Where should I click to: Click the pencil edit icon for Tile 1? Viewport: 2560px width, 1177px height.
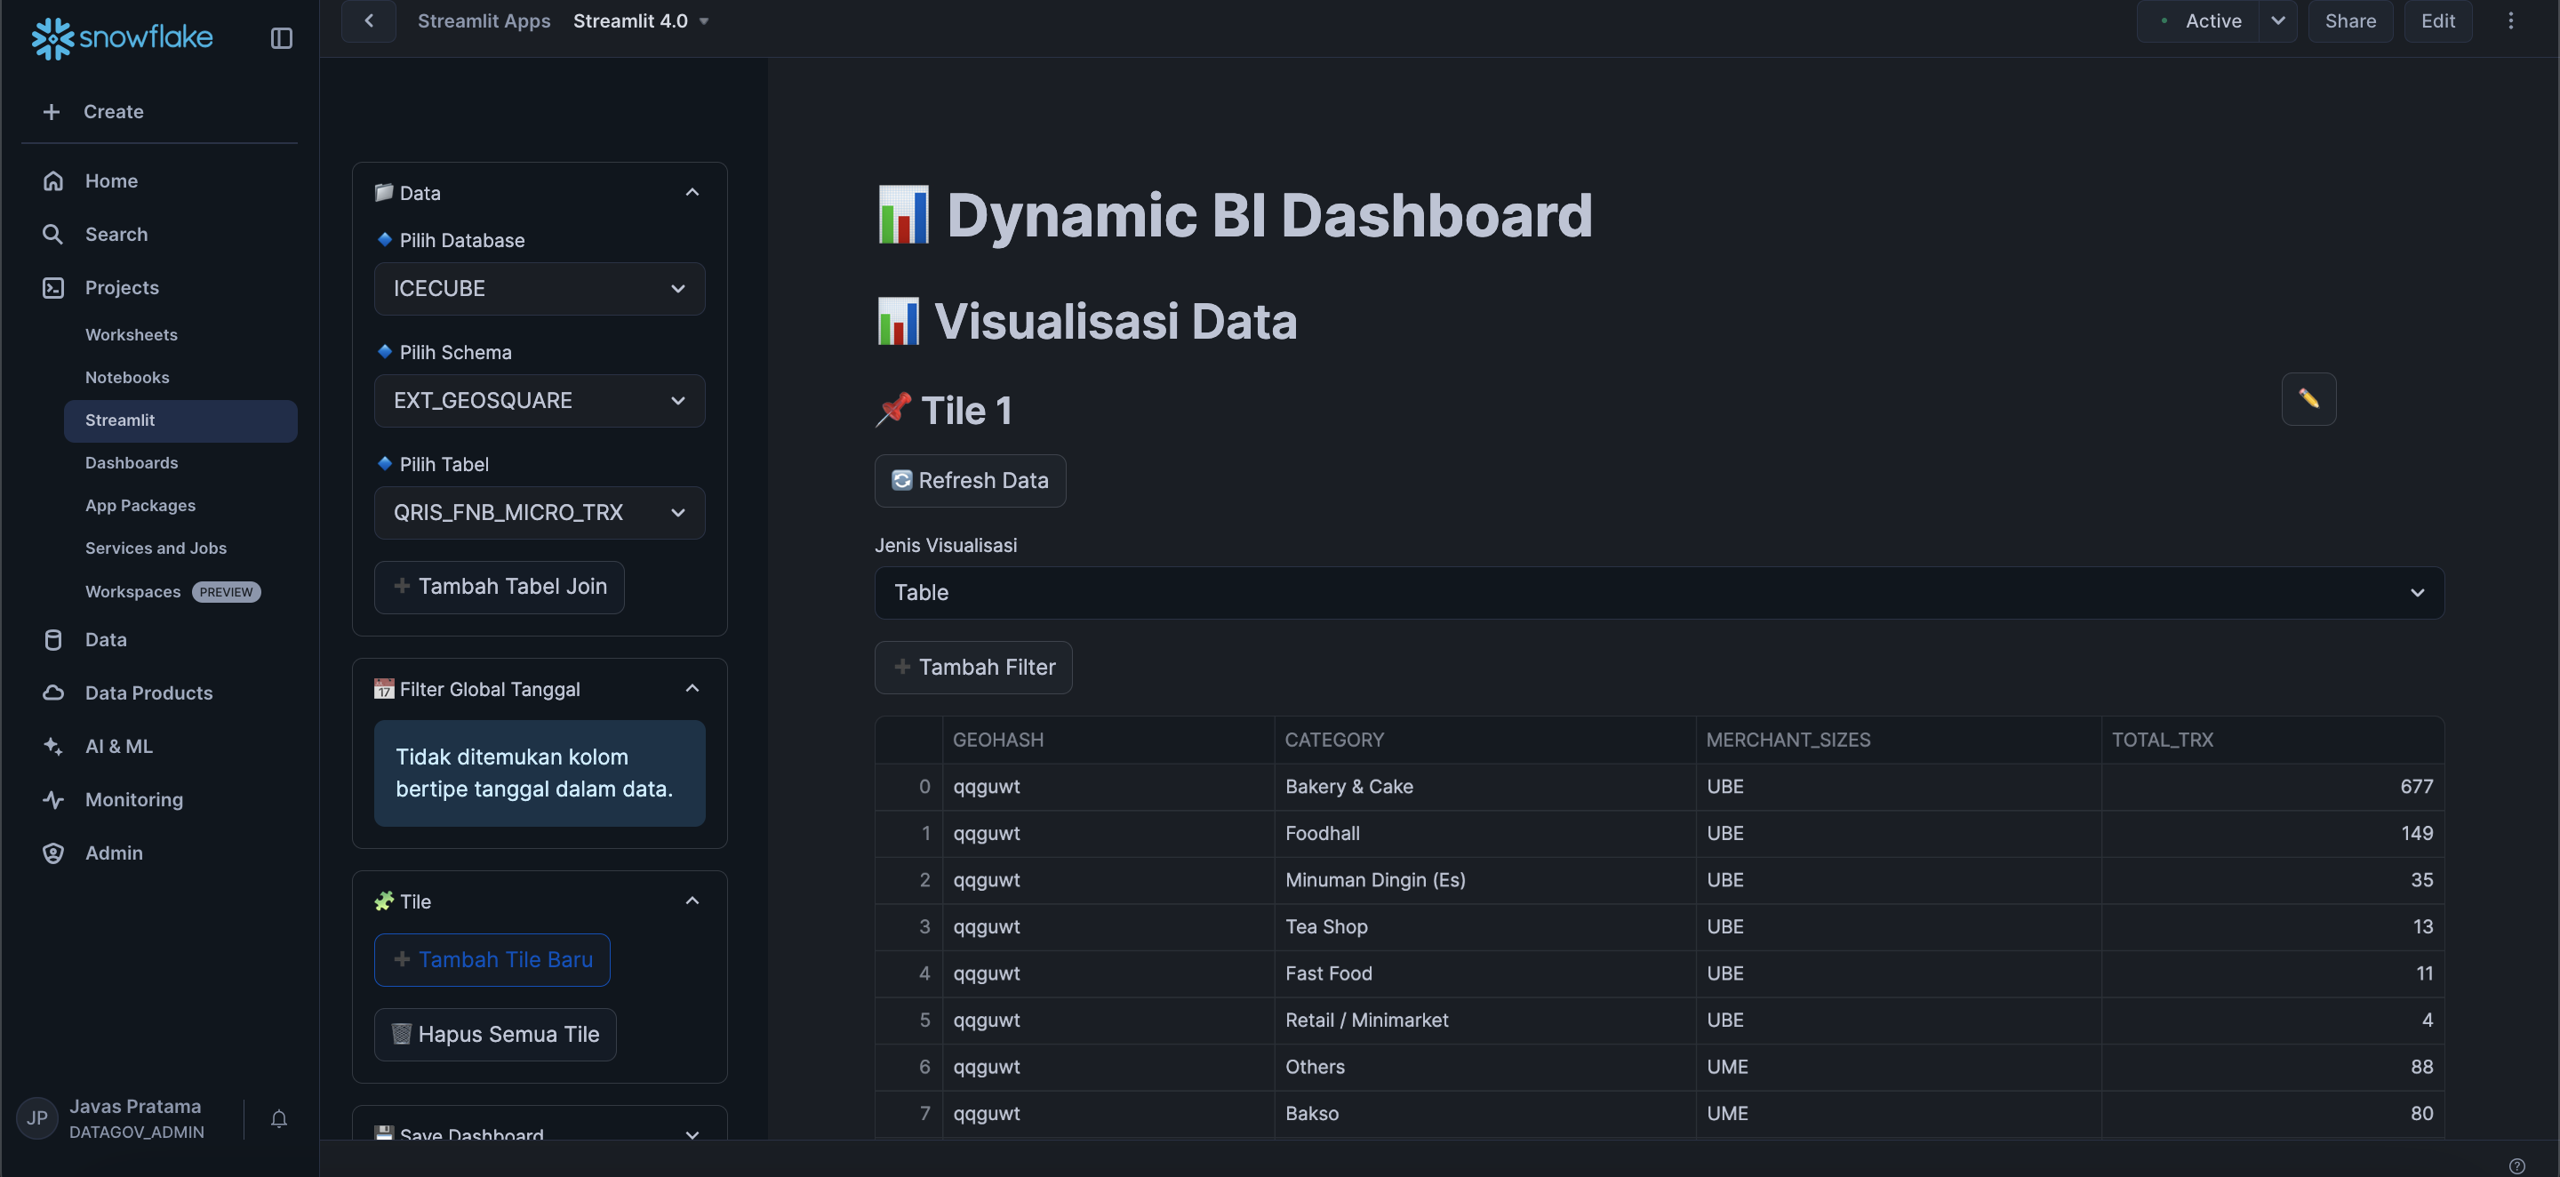2308,399
